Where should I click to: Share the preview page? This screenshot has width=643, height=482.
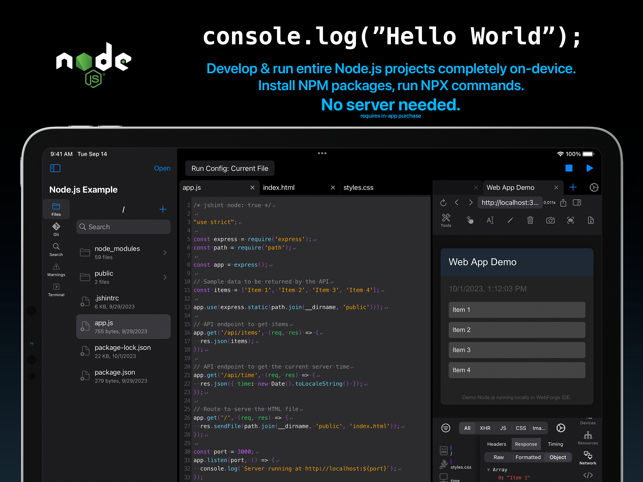click(x=563, y=203)
